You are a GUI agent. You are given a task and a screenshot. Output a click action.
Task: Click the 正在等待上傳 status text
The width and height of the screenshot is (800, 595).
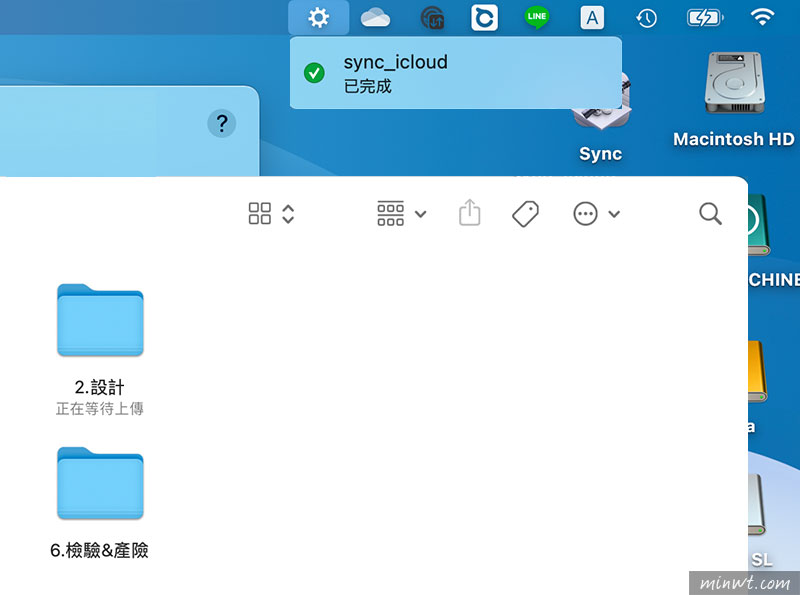tap(99, 409)
